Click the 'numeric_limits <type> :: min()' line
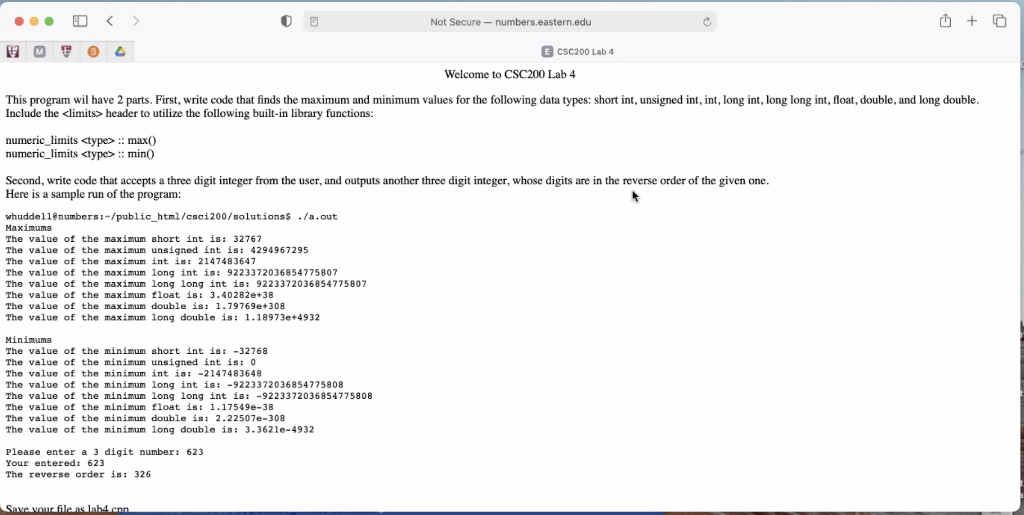Image resolution: width=1024 pixels, height=515 pixels. [x=80, y=154]
